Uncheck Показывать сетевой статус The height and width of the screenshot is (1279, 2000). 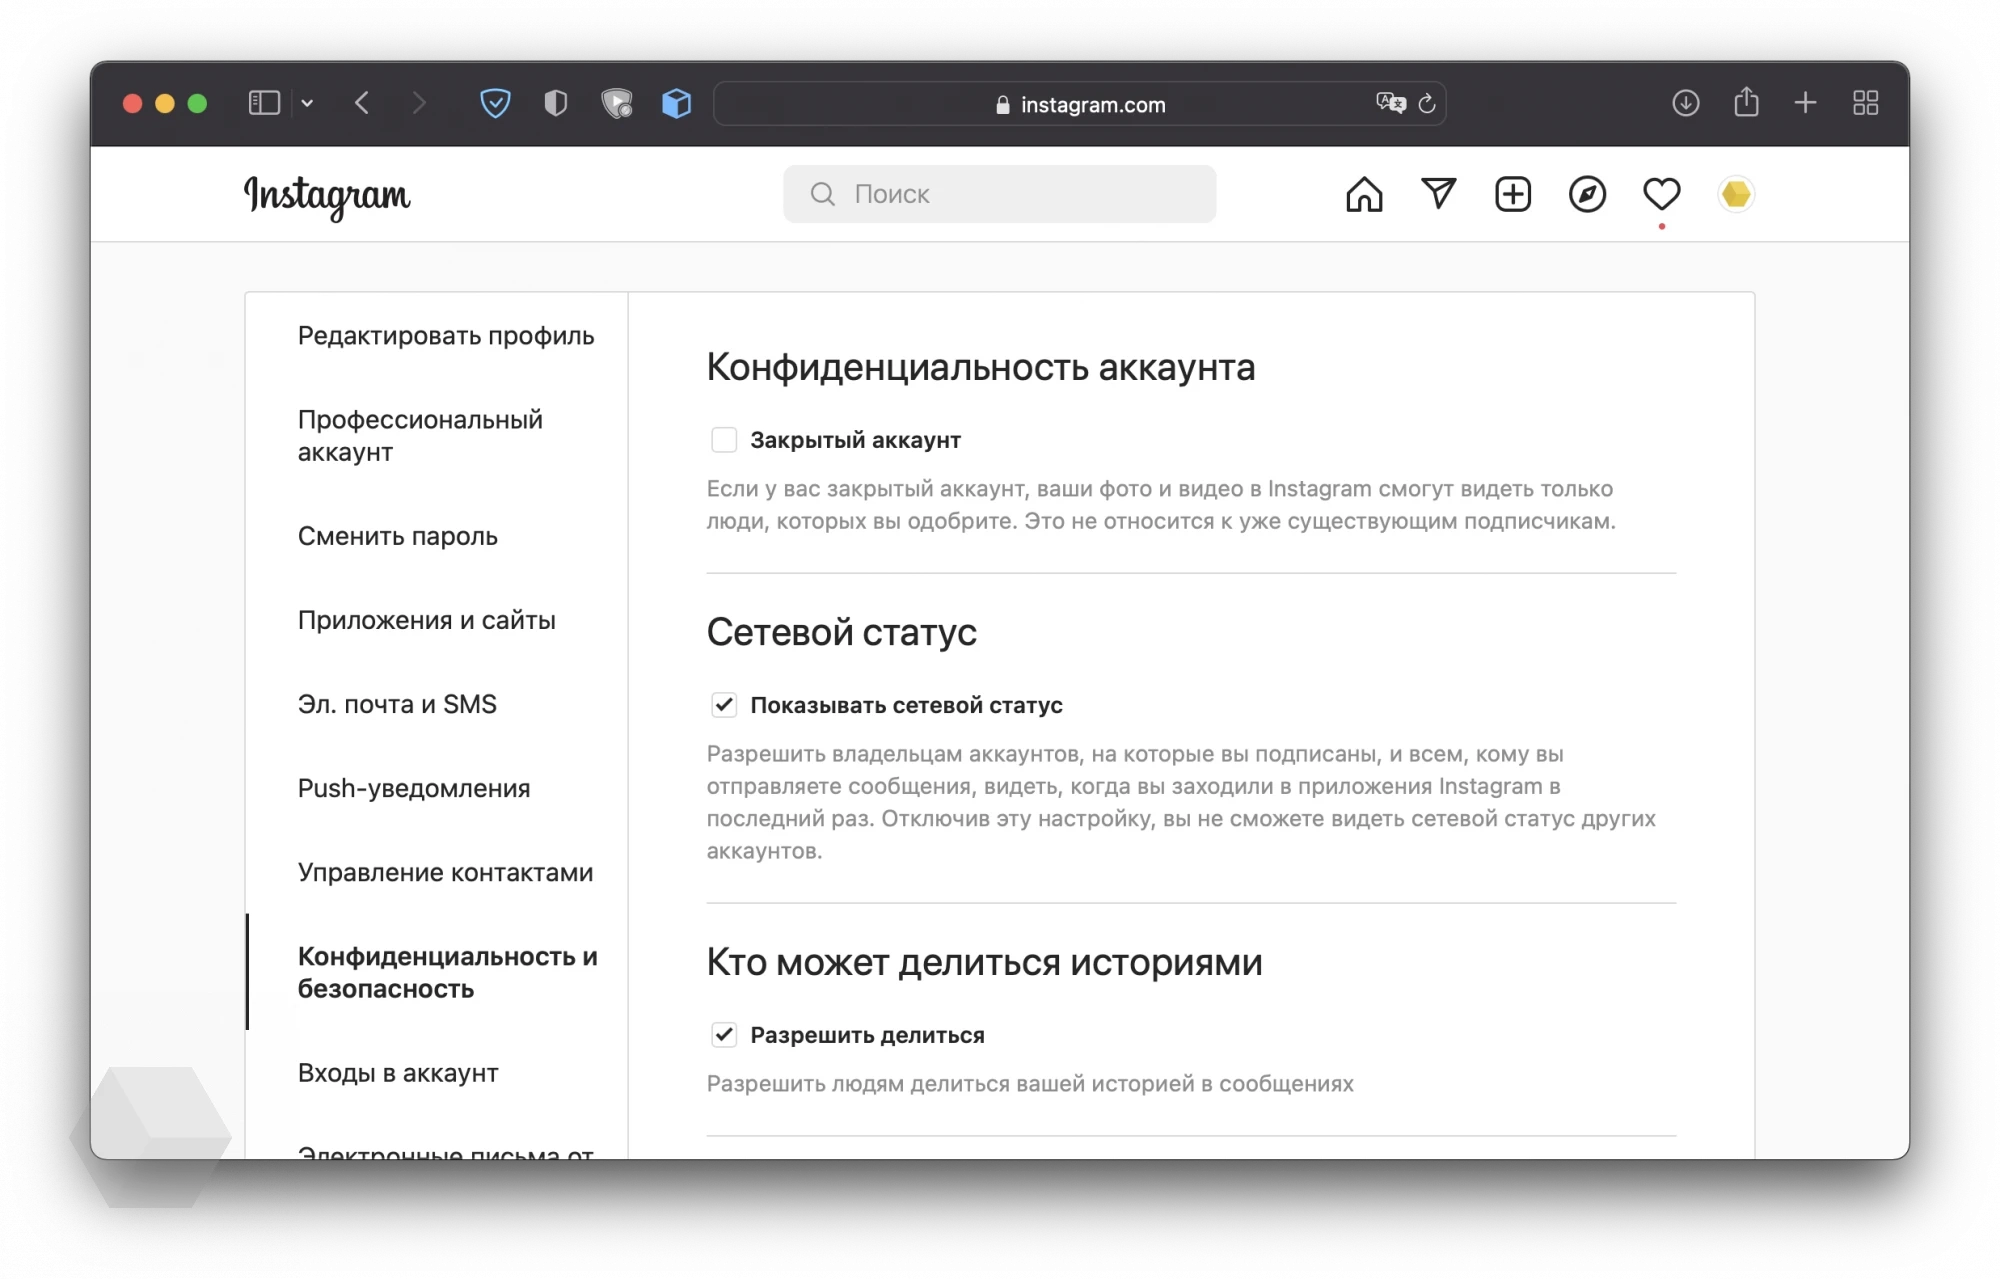(724, 705)
